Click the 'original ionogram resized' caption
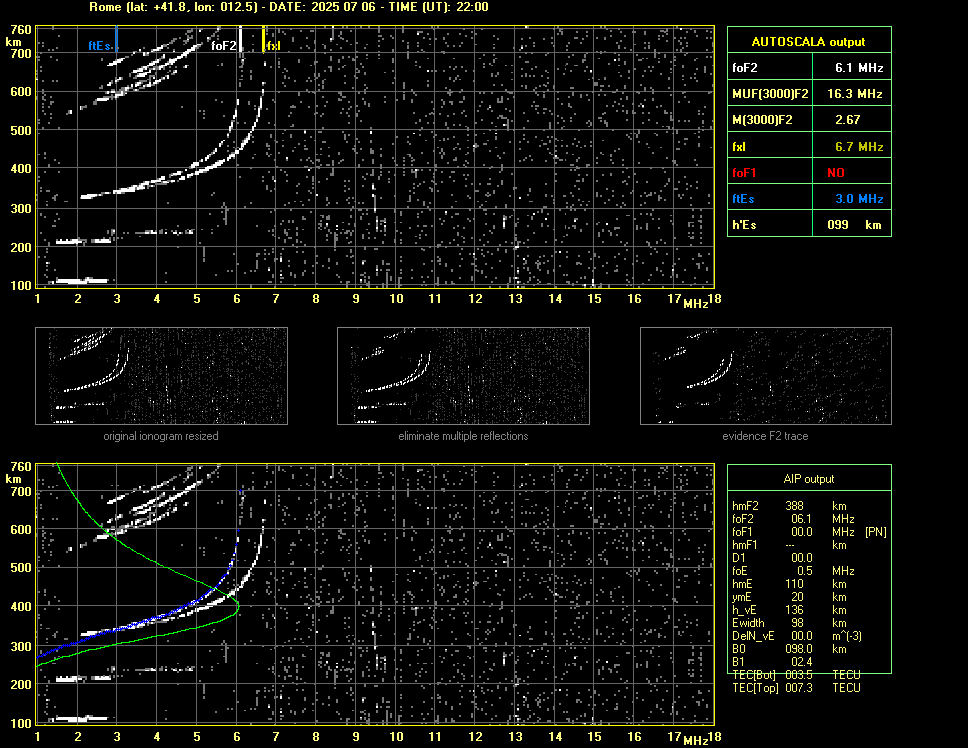968x748 pixels. 161,436
